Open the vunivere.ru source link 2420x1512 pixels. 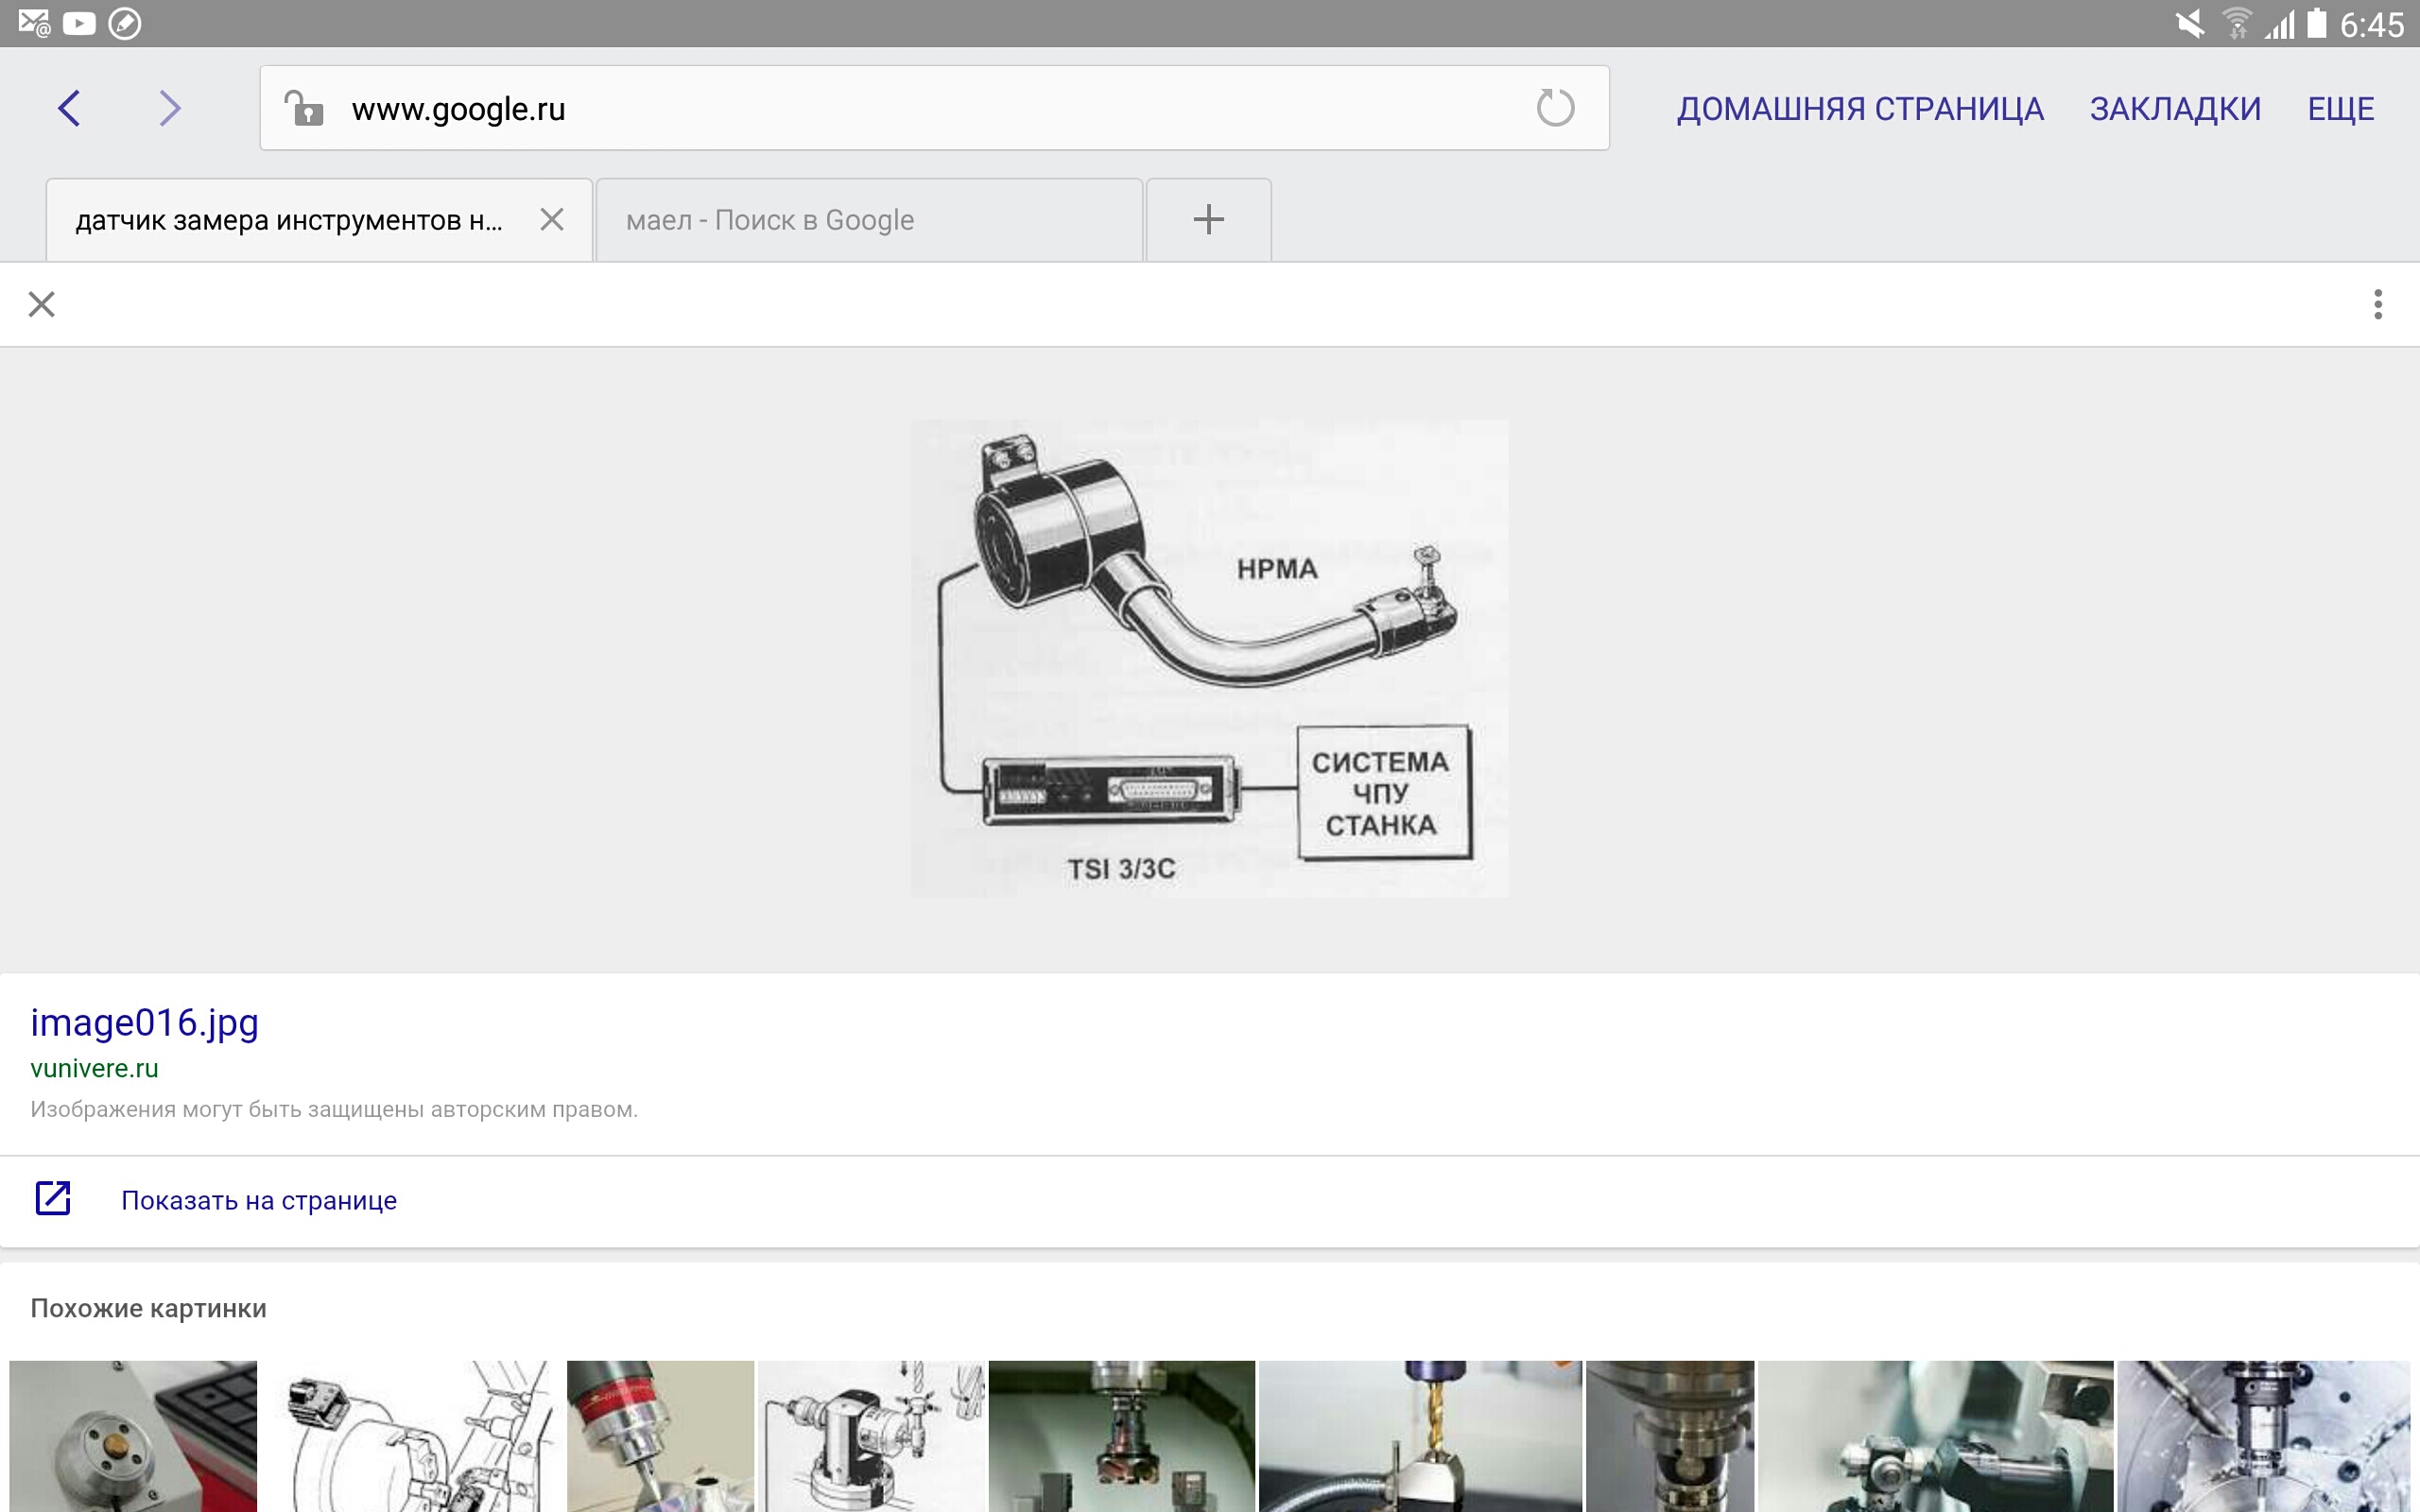[x=95, y=1068]
